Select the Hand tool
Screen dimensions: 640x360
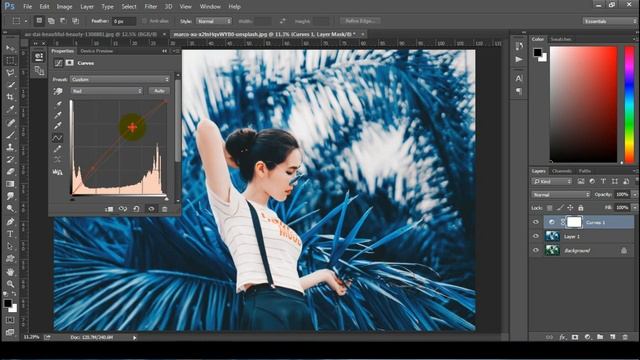[x=10, y=271]
